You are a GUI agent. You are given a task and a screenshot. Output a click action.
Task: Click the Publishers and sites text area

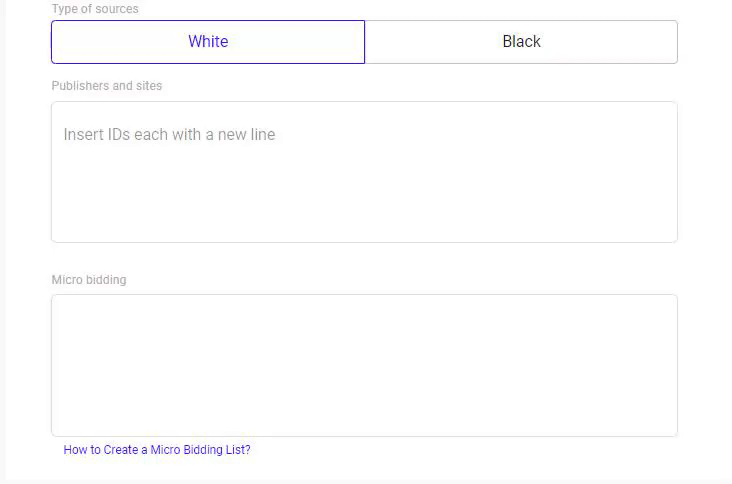364,172
